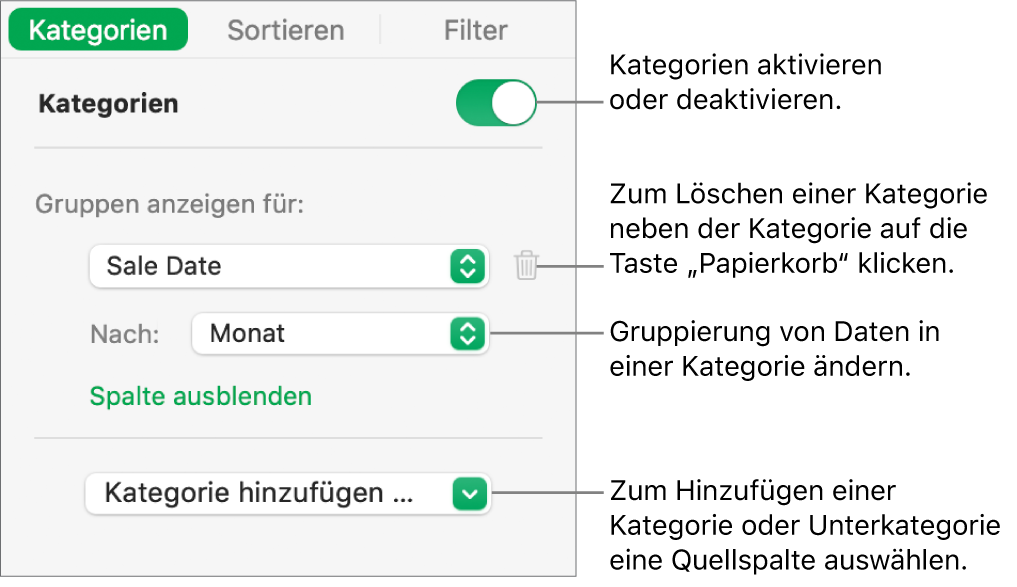Go to the Filter tab
1017x587 pixels.
coord(475,31)
